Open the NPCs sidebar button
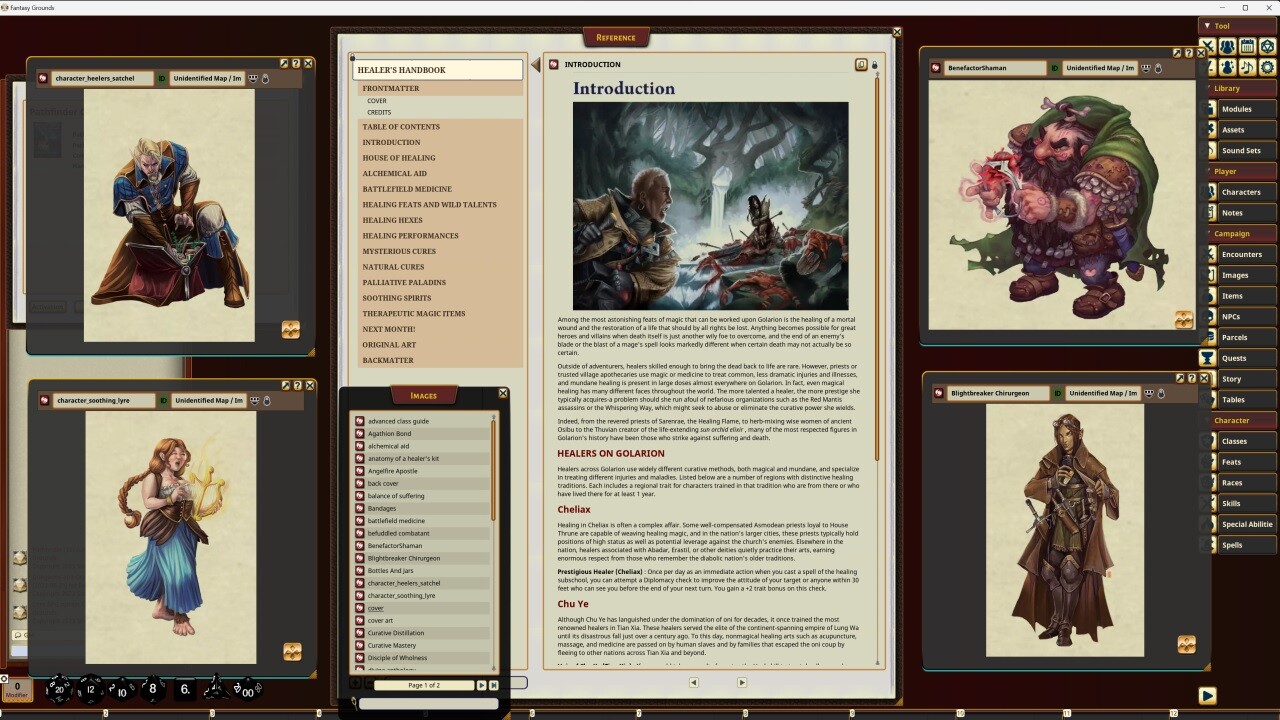Viewport: 1280px width, 720px height. click(1240, 316)
